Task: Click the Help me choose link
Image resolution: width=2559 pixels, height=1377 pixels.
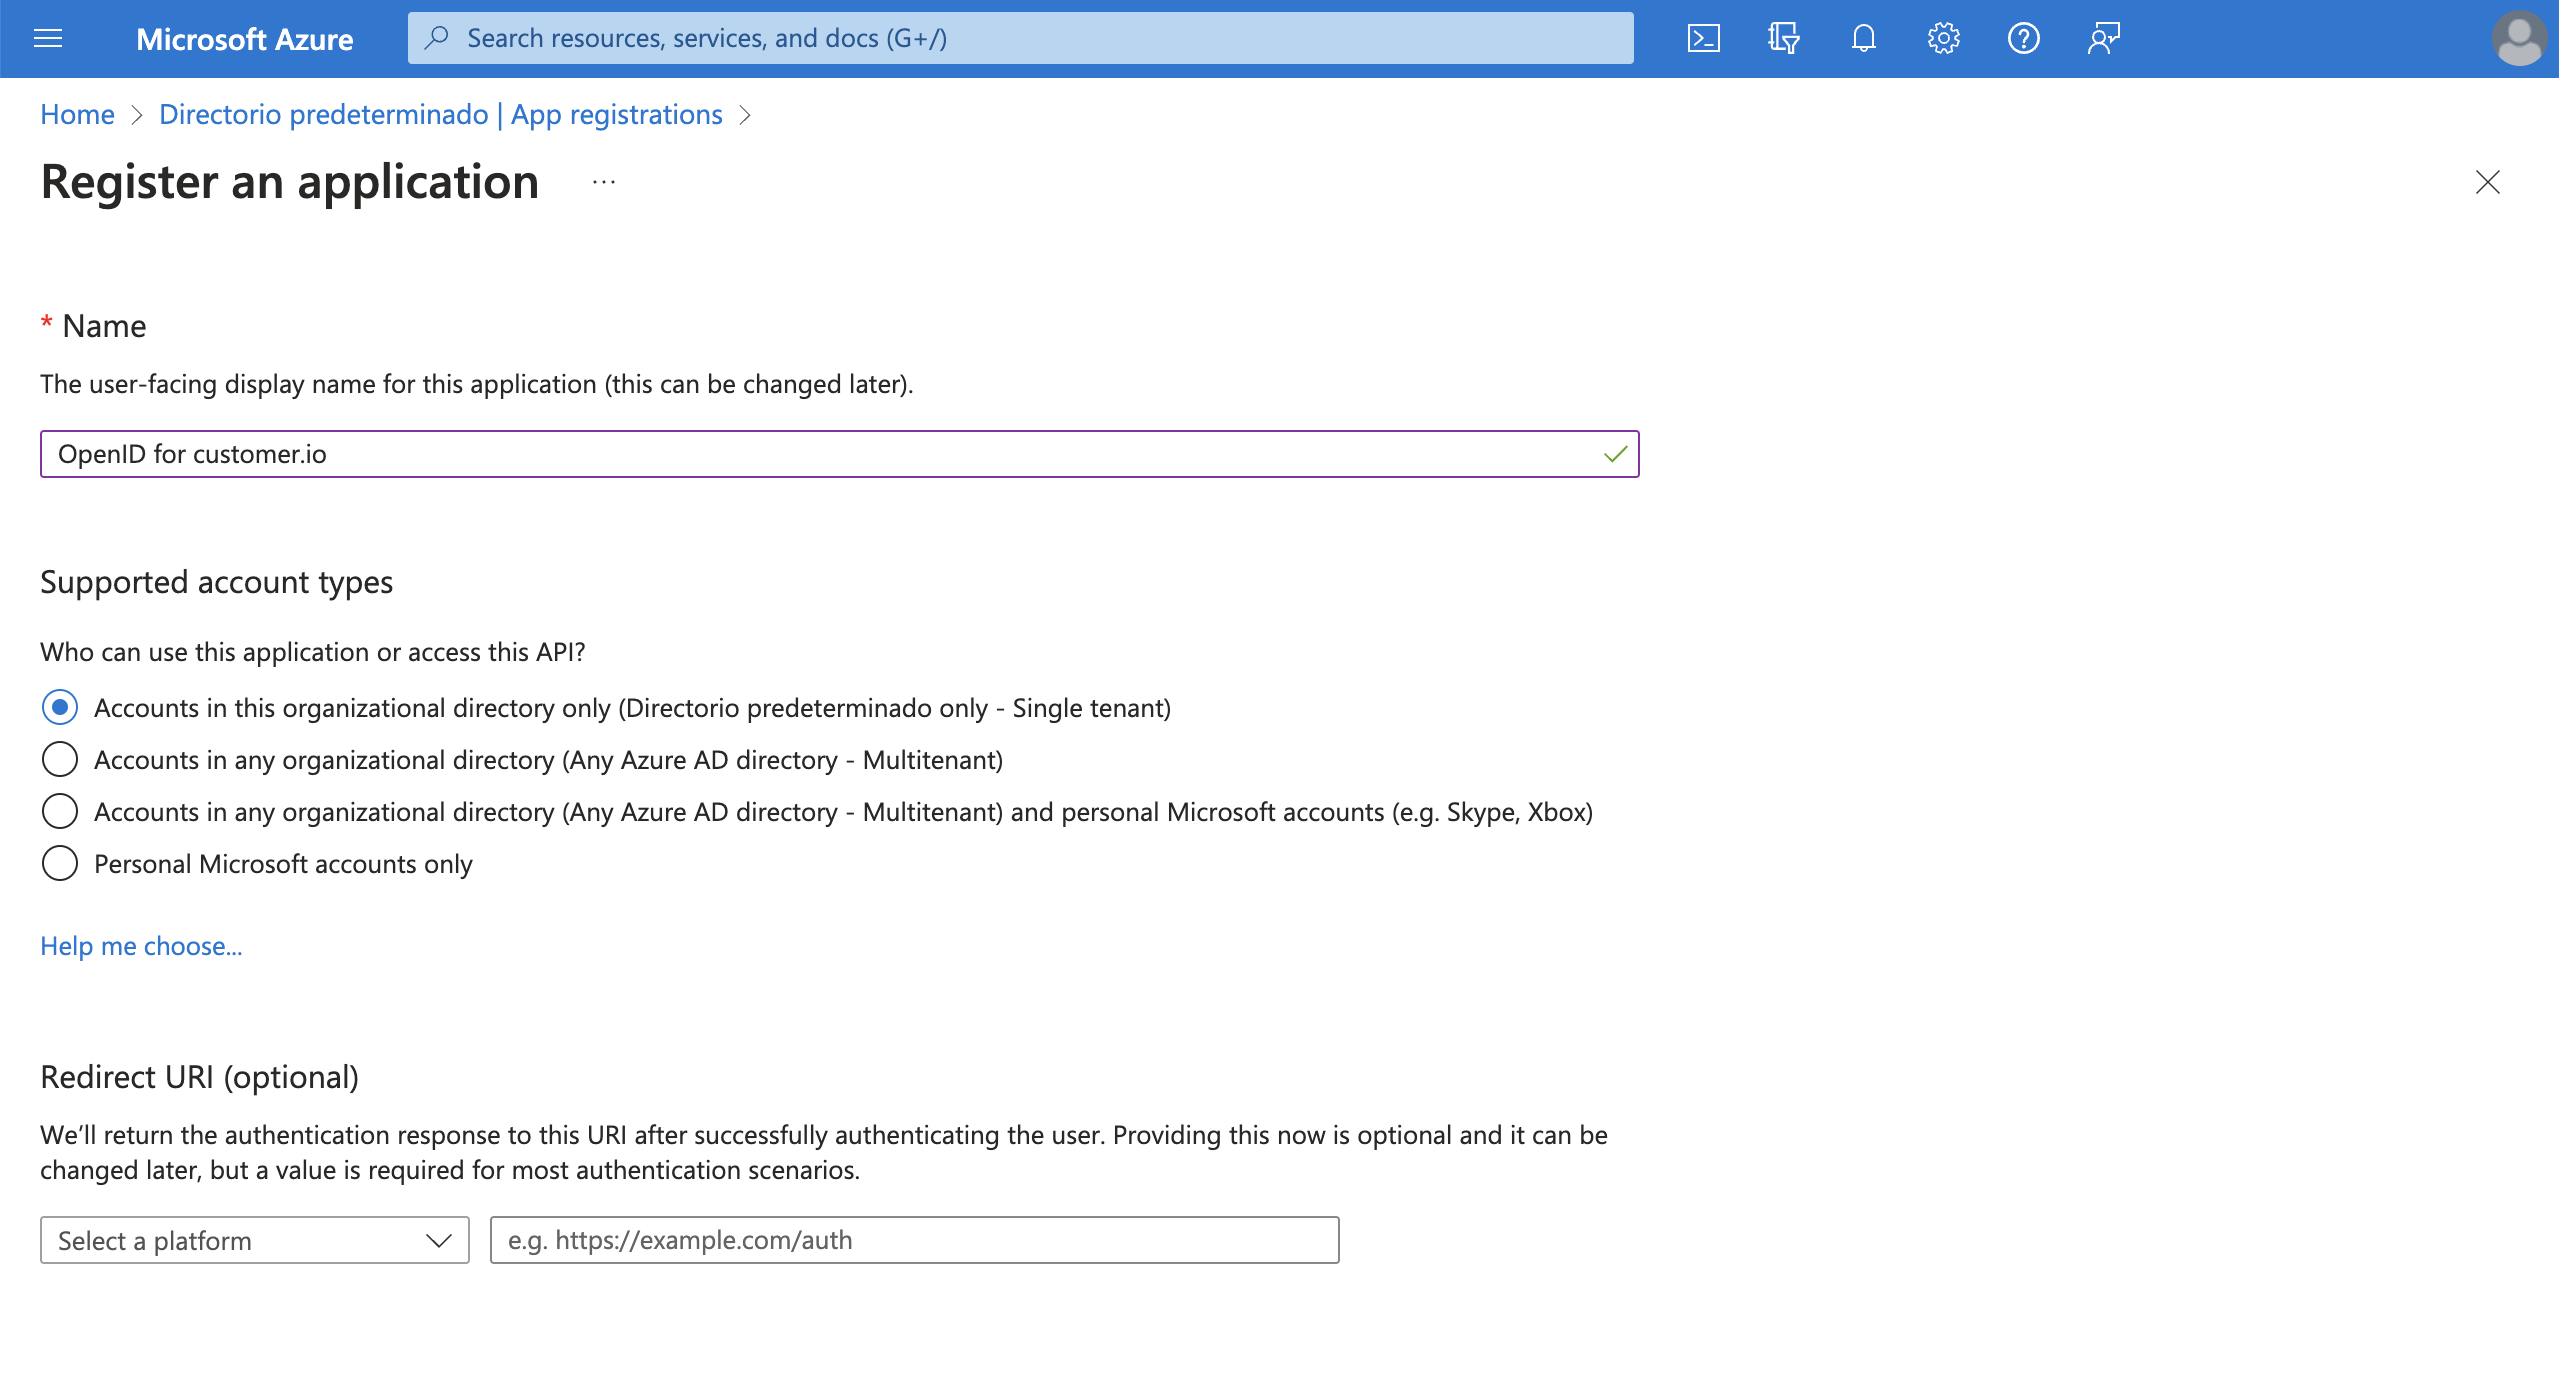Action: tap(141, 946)
